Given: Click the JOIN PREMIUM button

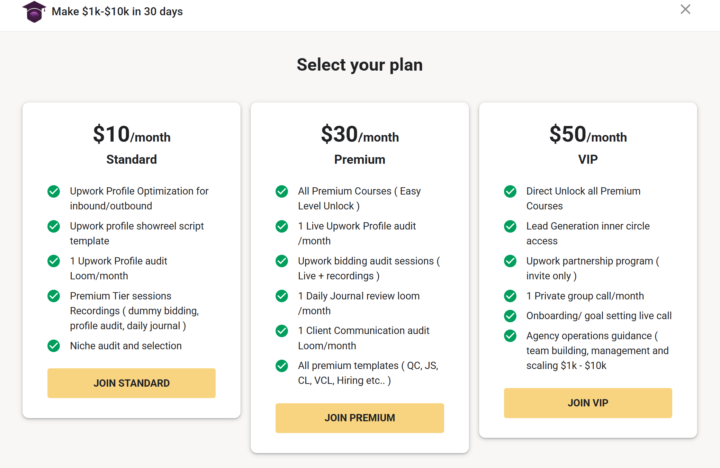Looking at the screenshot, I should tap(360, 418).
